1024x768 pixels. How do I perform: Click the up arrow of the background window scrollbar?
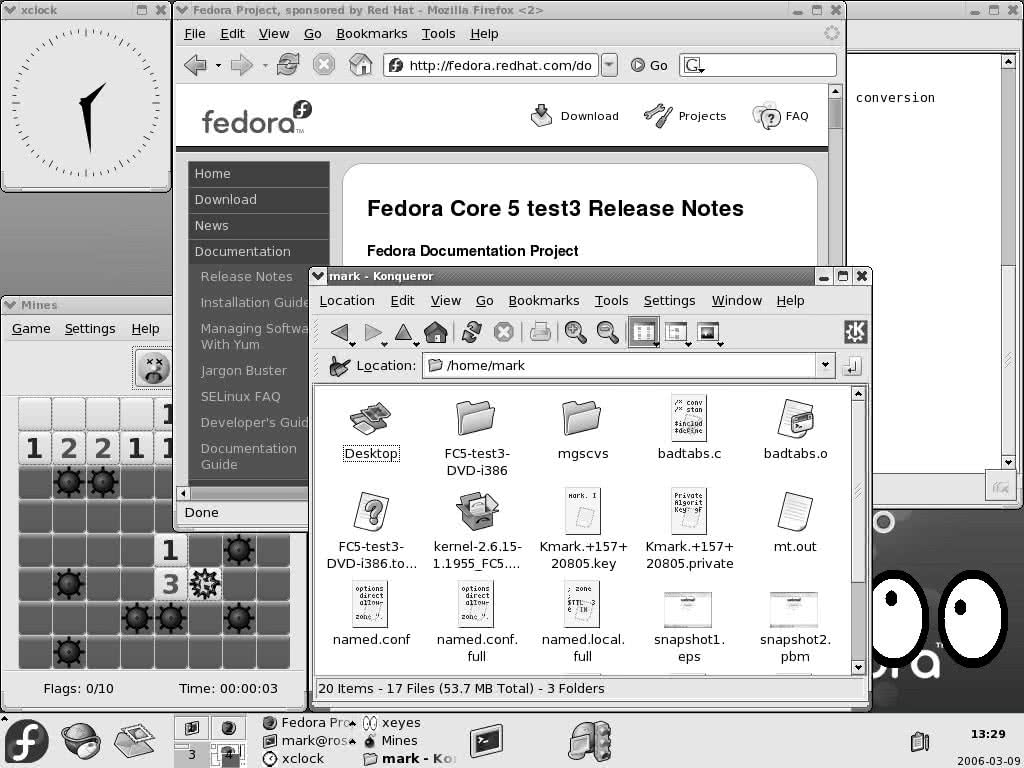[x=1008, y=61]
